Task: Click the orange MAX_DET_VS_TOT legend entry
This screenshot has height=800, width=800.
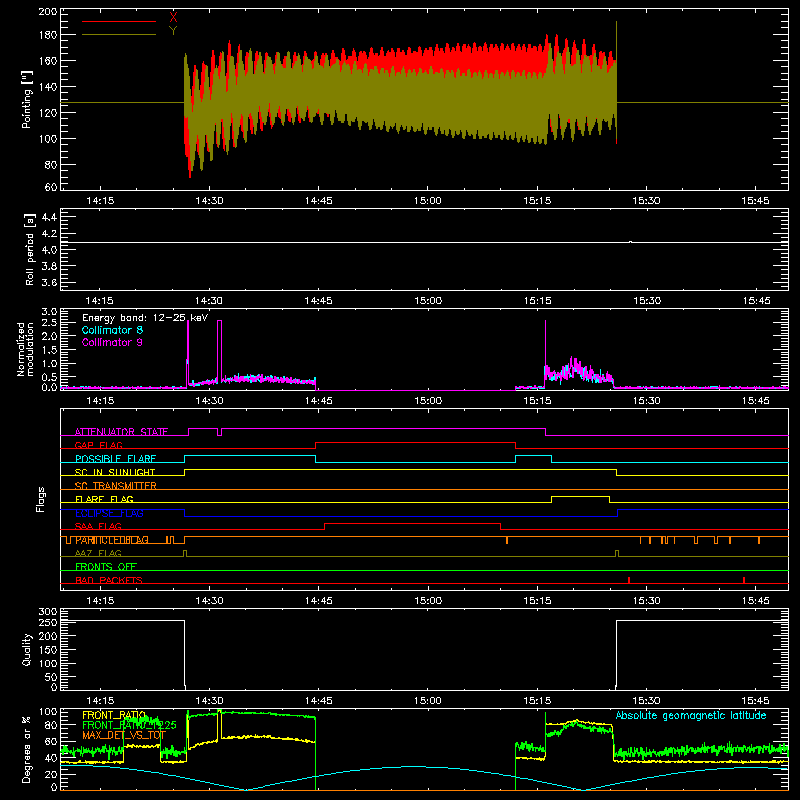Action: 124,735
